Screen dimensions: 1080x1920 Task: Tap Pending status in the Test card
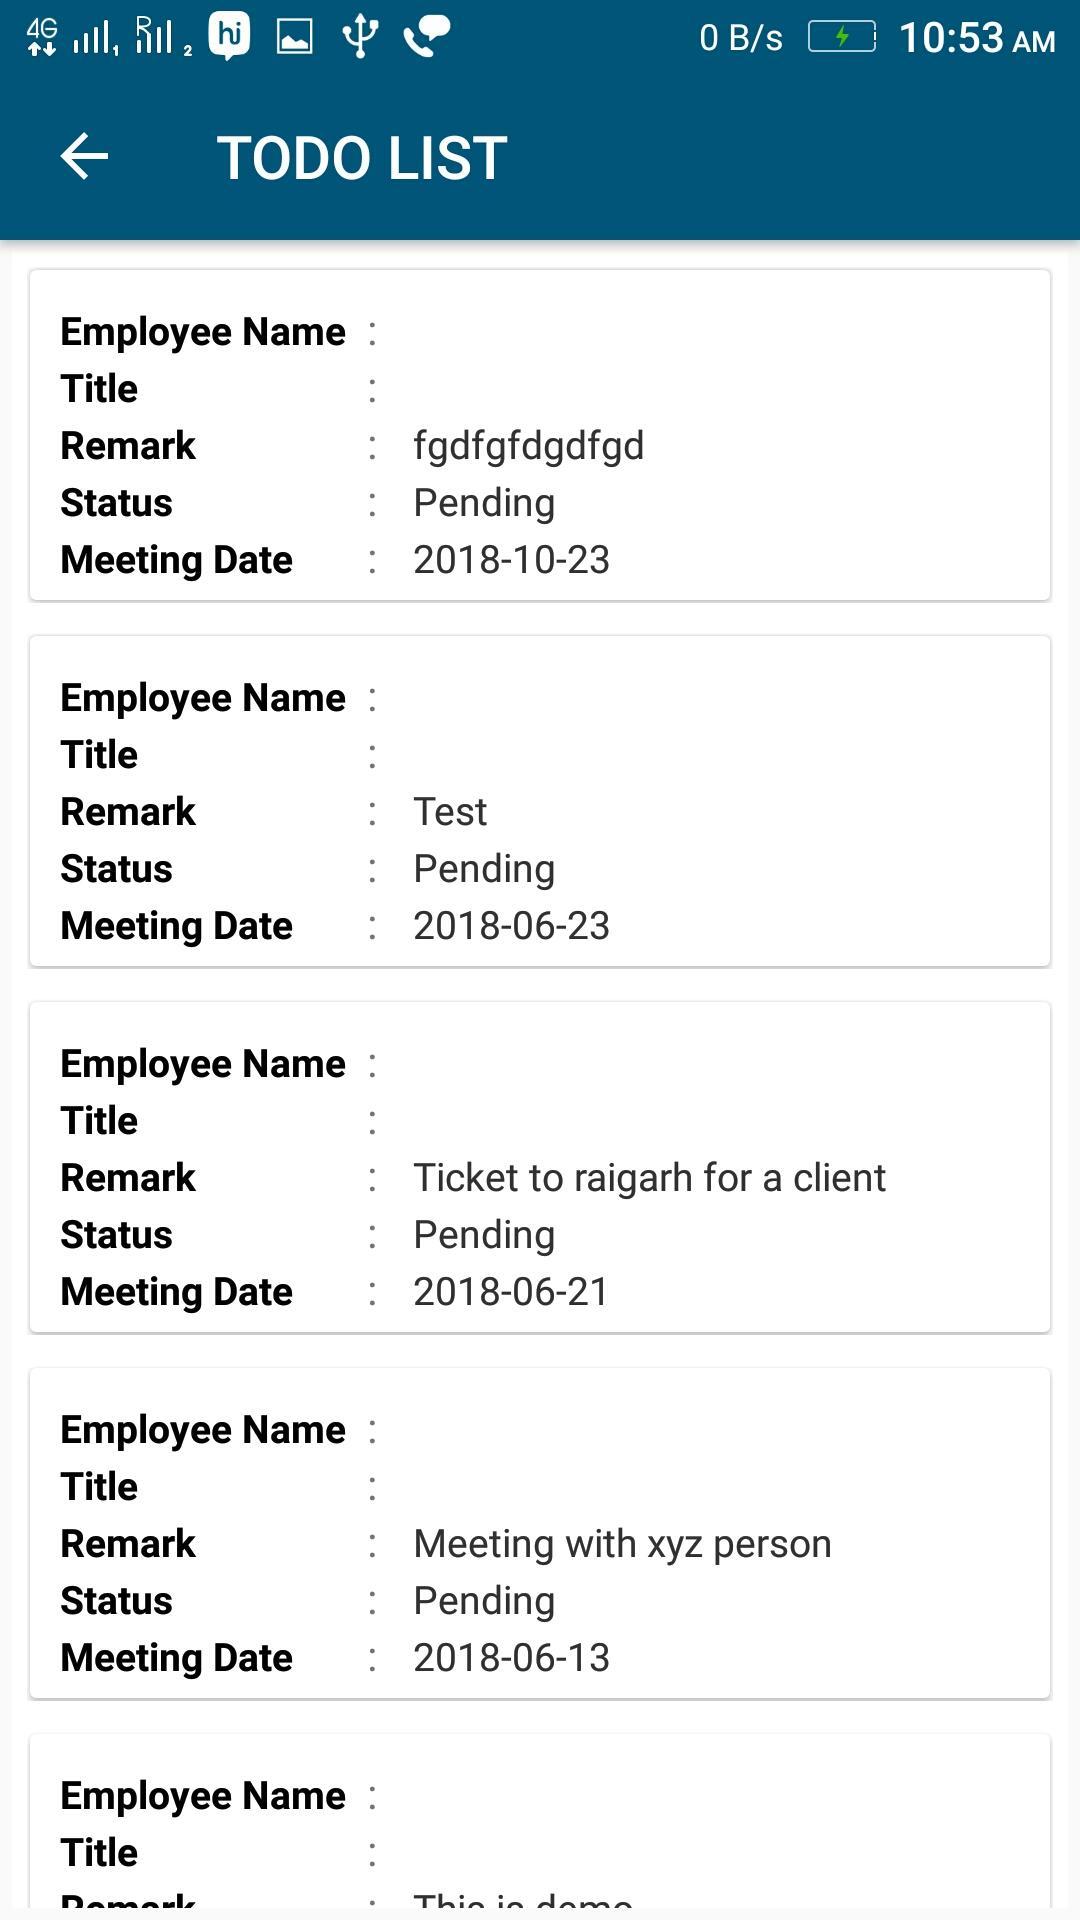coord(484,870)
